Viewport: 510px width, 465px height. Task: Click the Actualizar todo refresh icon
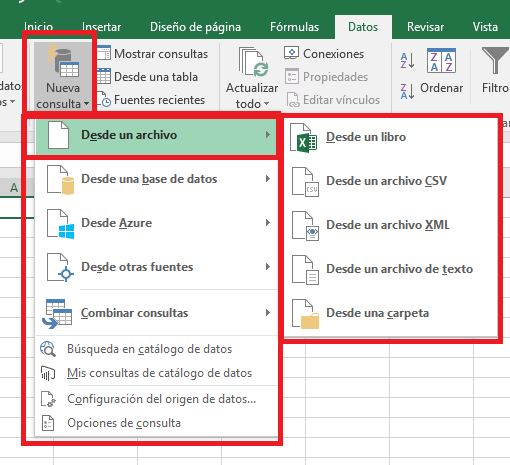pos(253,62)
